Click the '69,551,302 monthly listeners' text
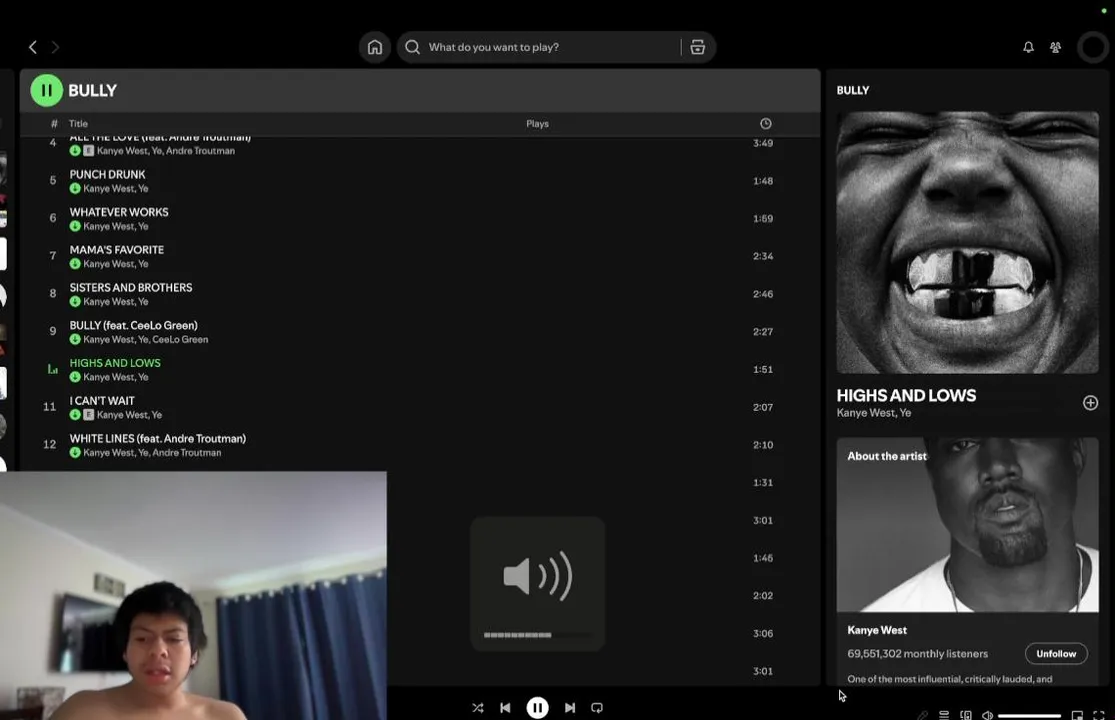The width and height of the screenshot is (1115, 720). pos(917,654)
